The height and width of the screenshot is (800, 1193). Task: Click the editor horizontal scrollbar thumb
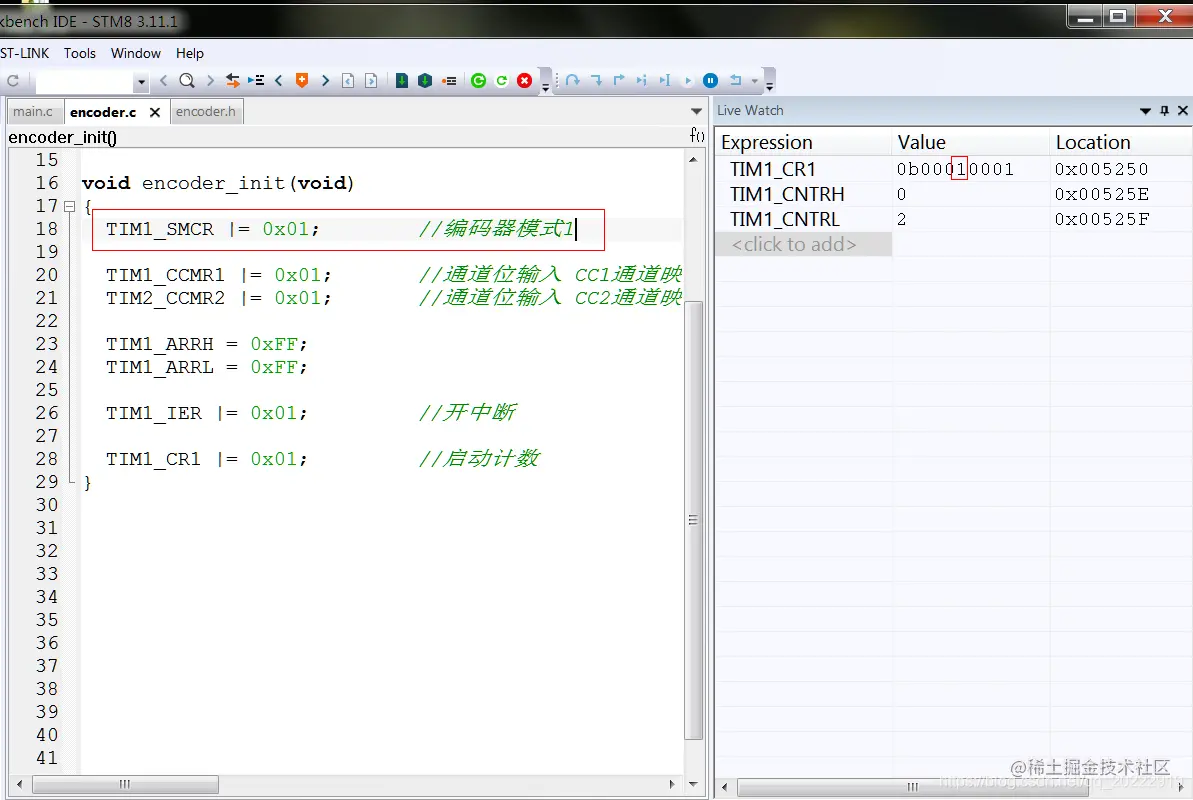point(125,784)
